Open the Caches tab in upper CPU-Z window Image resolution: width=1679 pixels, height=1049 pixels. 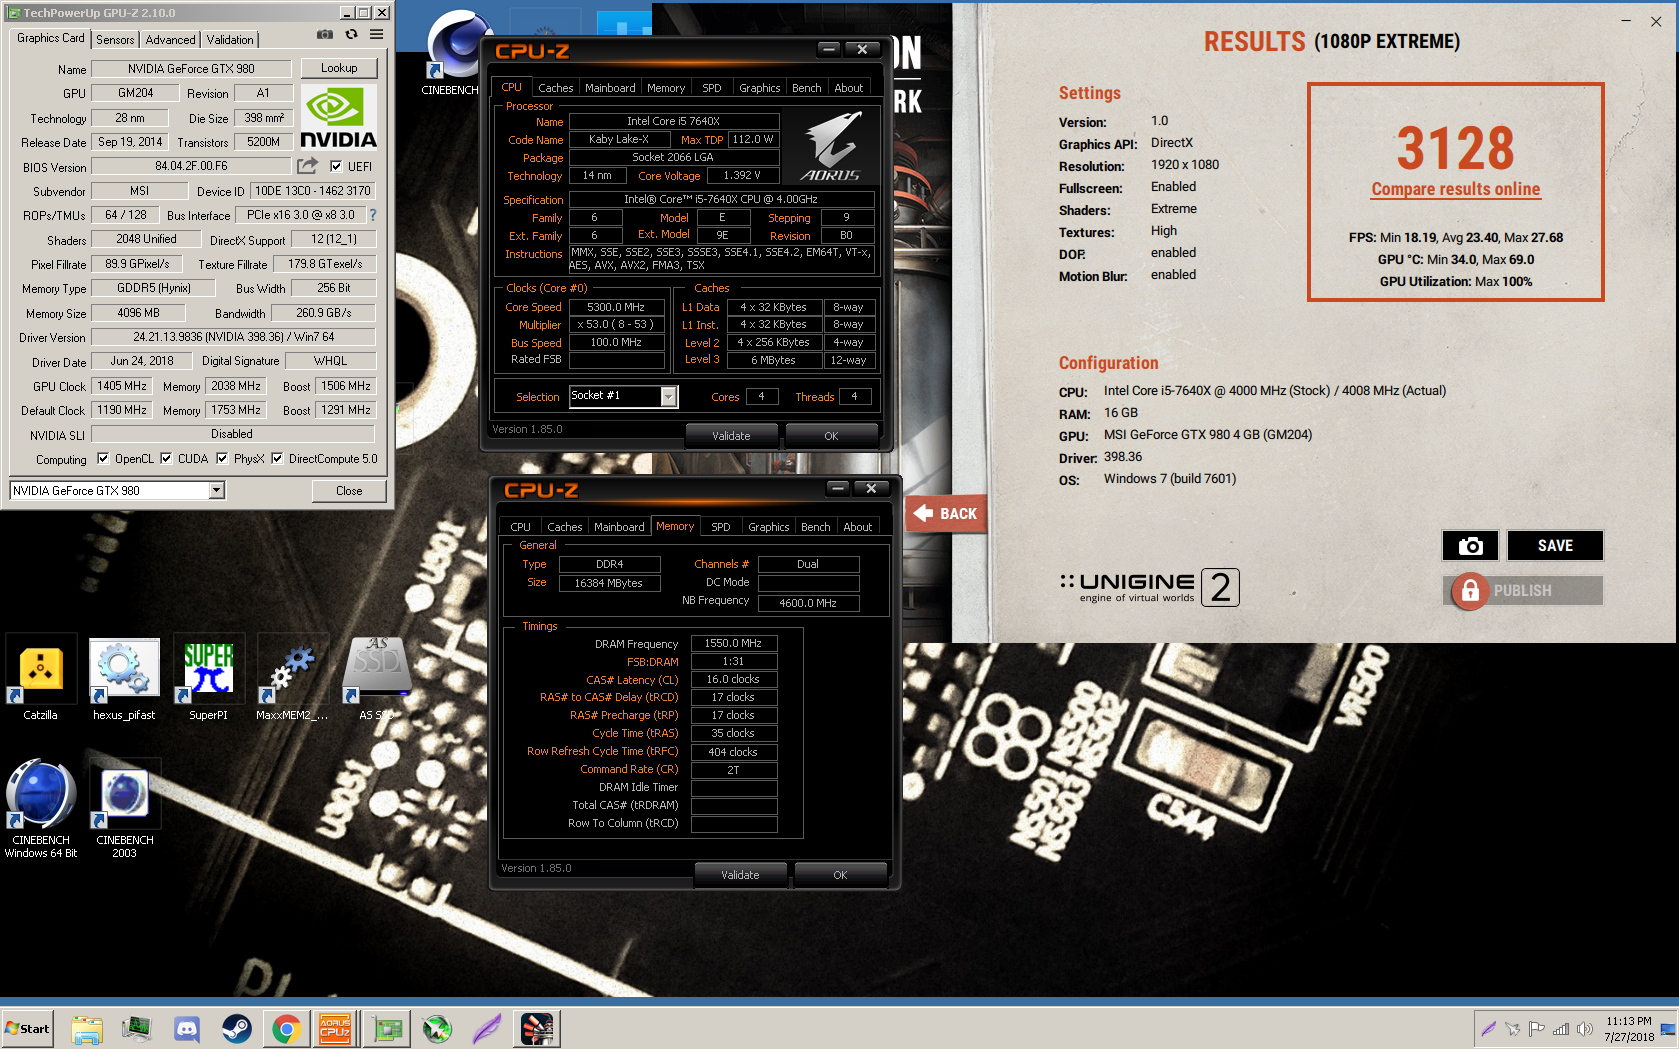pyautogui.click(x=556, y=88)
